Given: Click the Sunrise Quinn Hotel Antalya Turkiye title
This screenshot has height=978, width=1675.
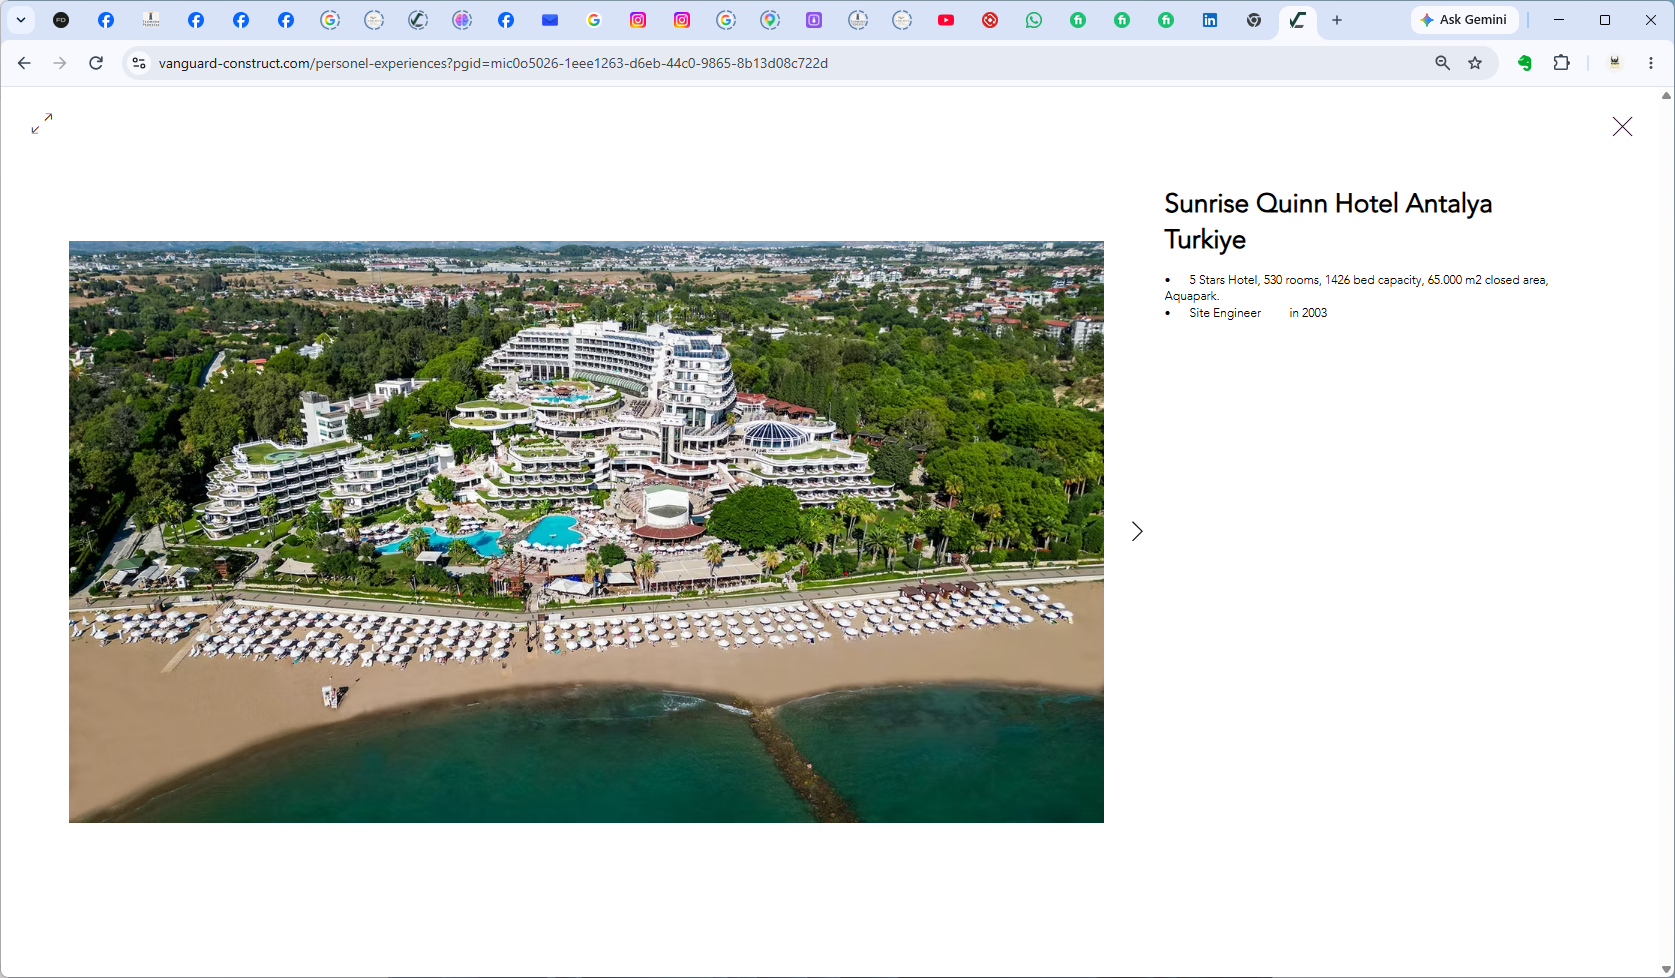Looking at the screenshot, I should tap(1328, 221).
